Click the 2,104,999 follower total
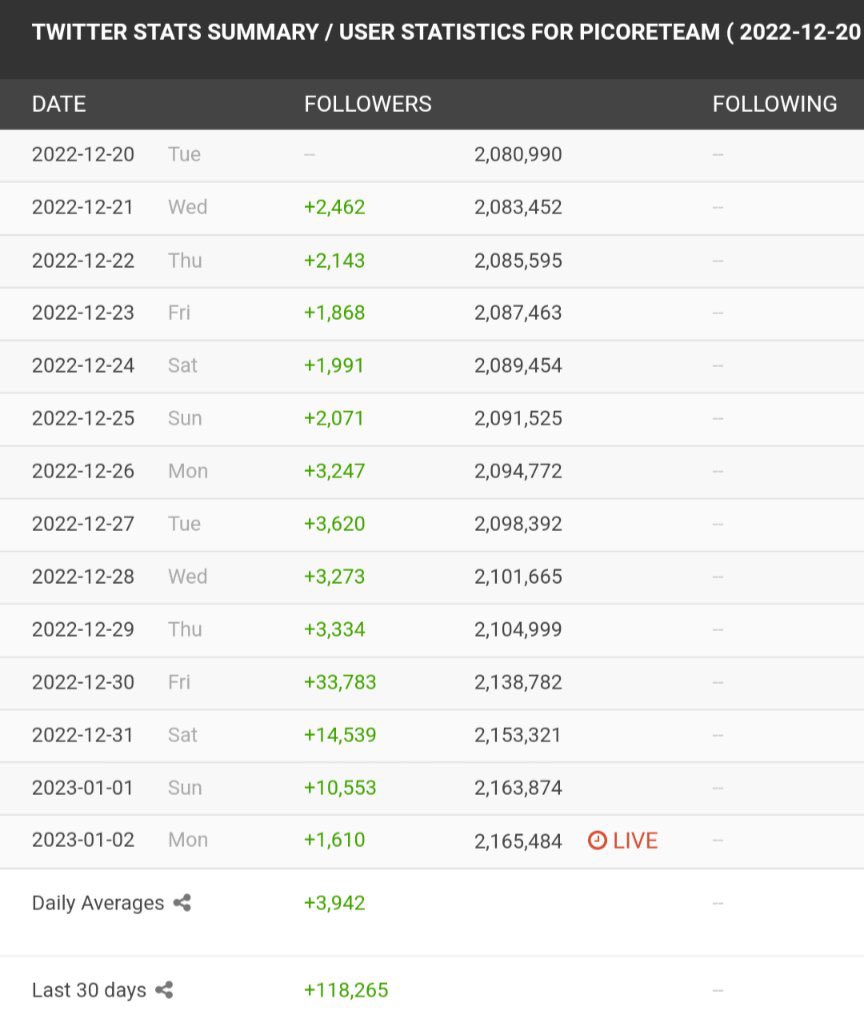 coord(518,629)
